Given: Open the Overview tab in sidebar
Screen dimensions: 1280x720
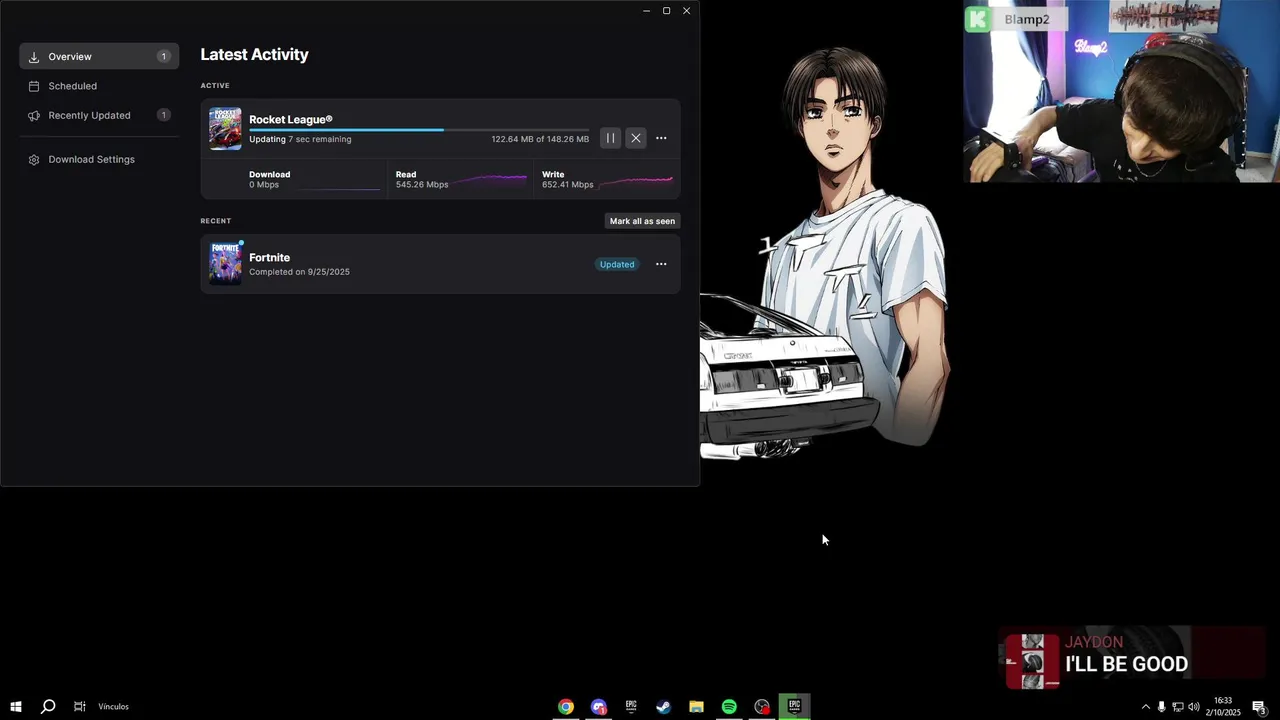Looking at the screenshot, I should click(x=99, y=57).
